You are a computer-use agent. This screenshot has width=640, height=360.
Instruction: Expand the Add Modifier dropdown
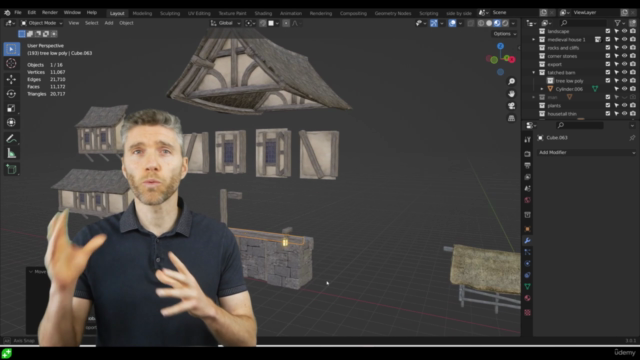coord(587,152)
